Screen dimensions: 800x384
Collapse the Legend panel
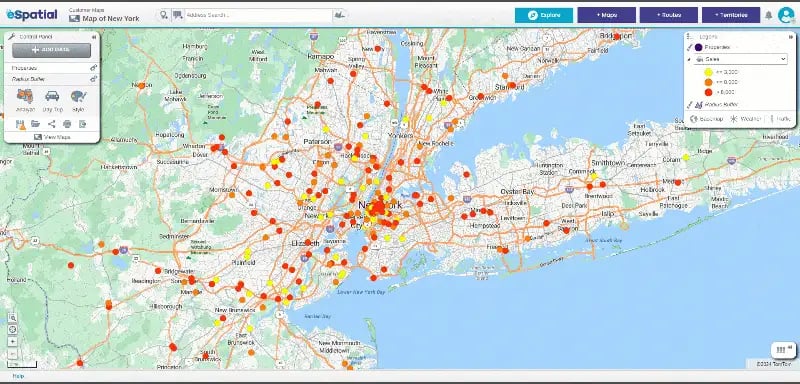tap(791, 37)
